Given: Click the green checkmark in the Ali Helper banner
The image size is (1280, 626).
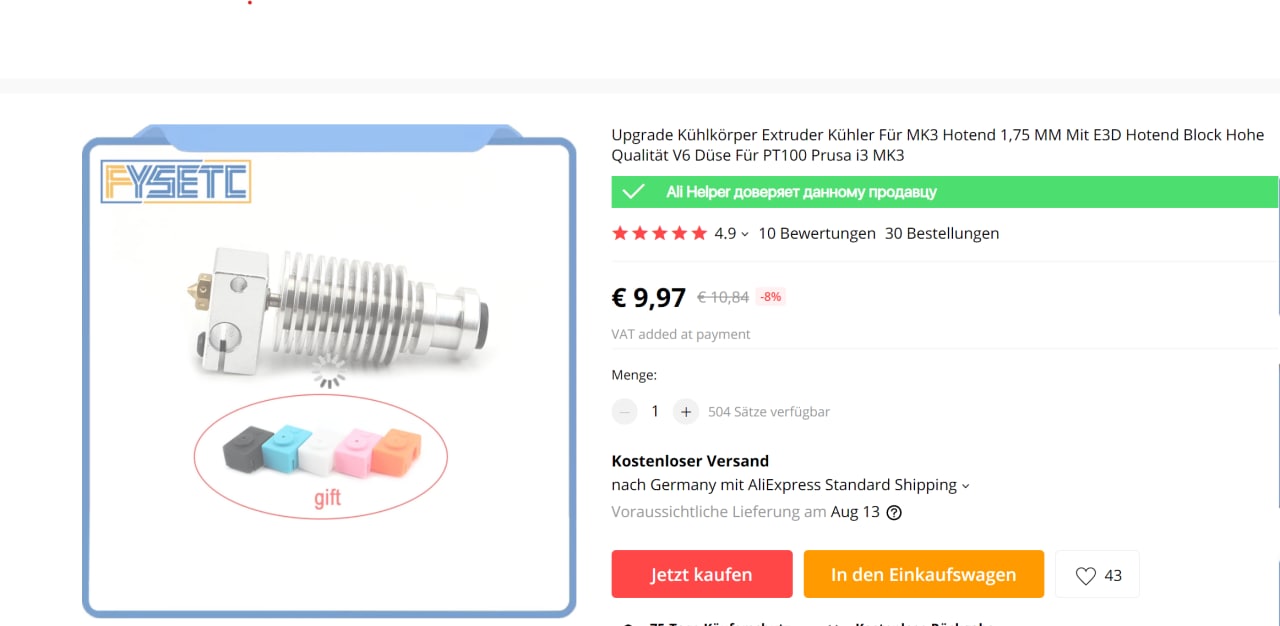Looking at the screenshot, I should (x=633, y=192).
